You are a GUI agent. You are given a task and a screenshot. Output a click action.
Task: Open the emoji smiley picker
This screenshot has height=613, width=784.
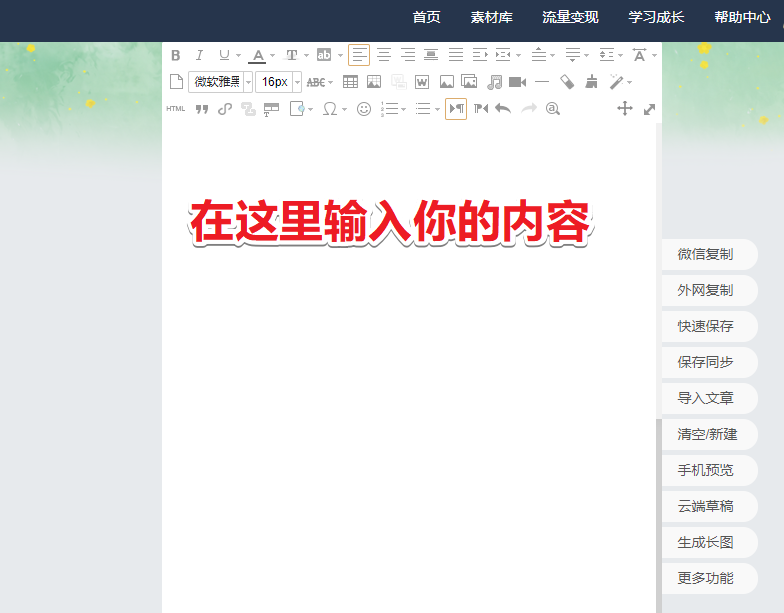tap(364, 108)
